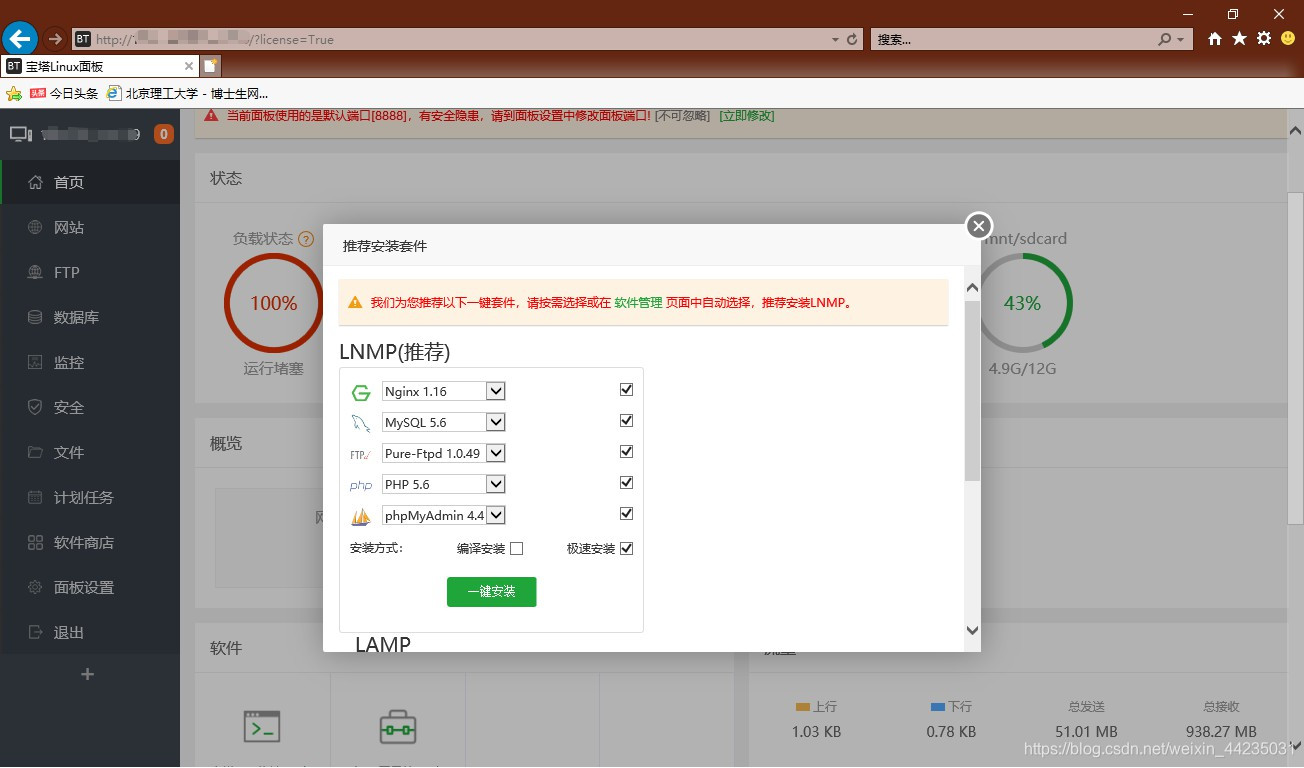Click the load status help question icon
Image resolution: width=1304 pixels, height=768 pixels.
pyautogui.click(x=306, y=240)
